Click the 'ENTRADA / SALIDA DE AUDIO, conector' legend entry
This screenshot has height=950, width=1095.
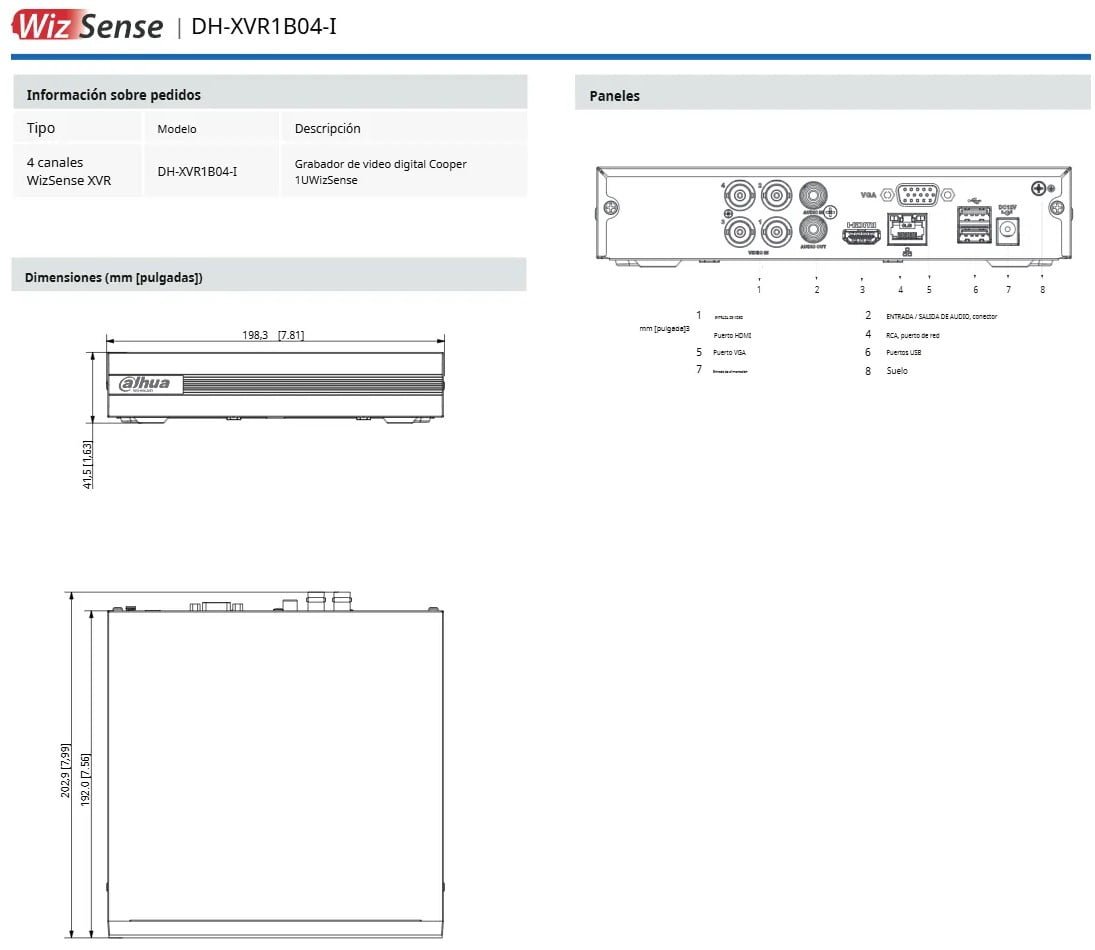(941, 316)
